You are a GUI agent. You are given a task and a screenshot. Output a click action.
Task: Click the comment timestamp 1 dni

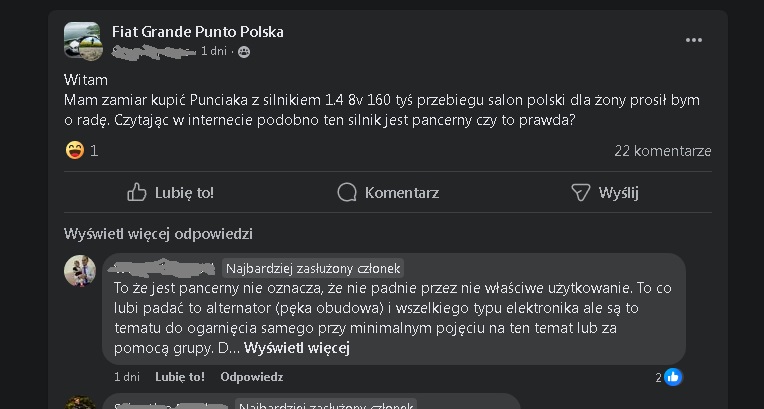click(x=127, y=377)
